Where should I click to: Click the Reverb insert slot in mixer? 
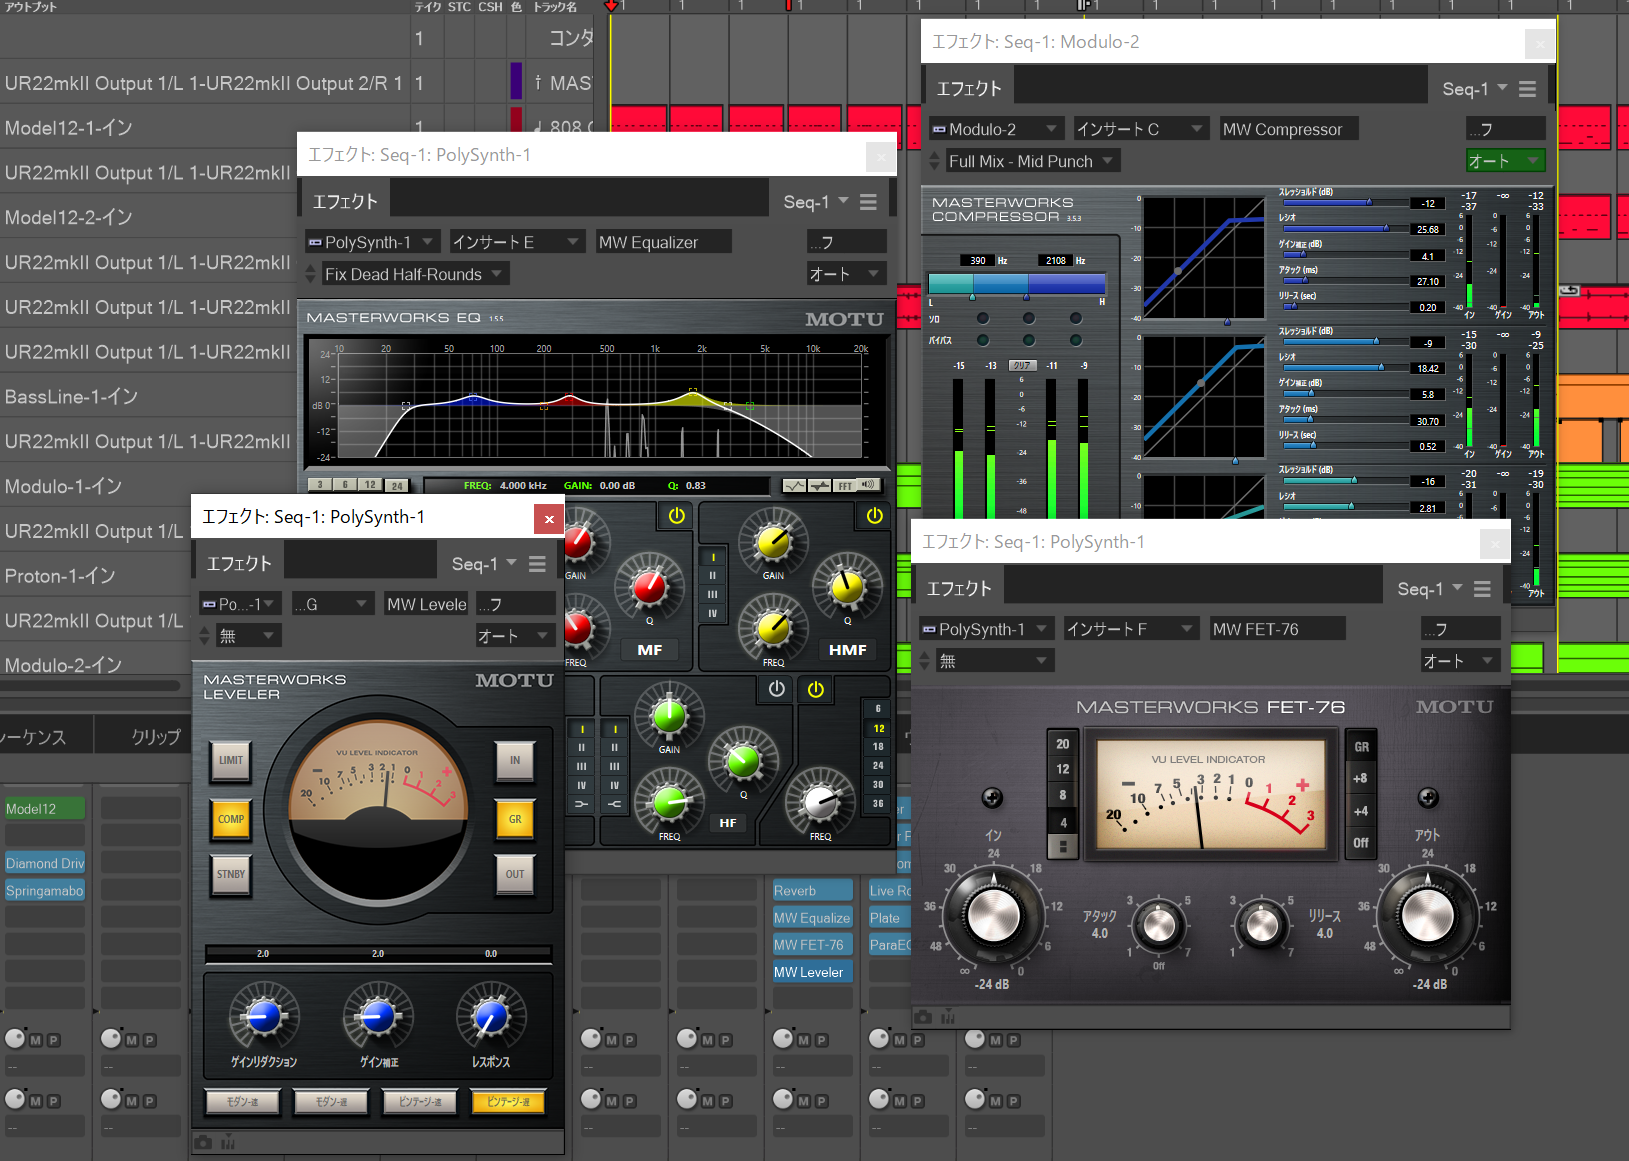[x=811, y=891]
